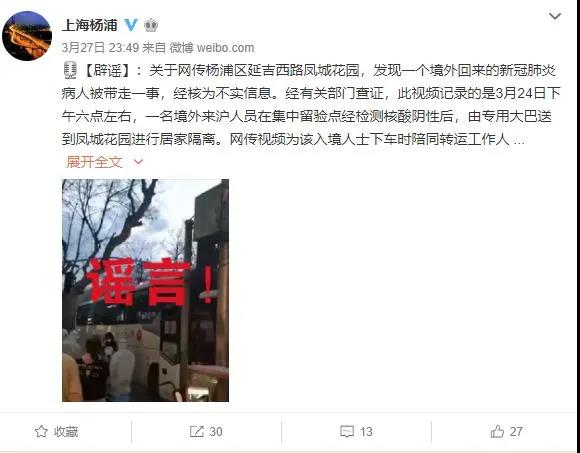Expand full post with 展开全文
This screenshot has width=580, height=453.
[x=94, y=162]
